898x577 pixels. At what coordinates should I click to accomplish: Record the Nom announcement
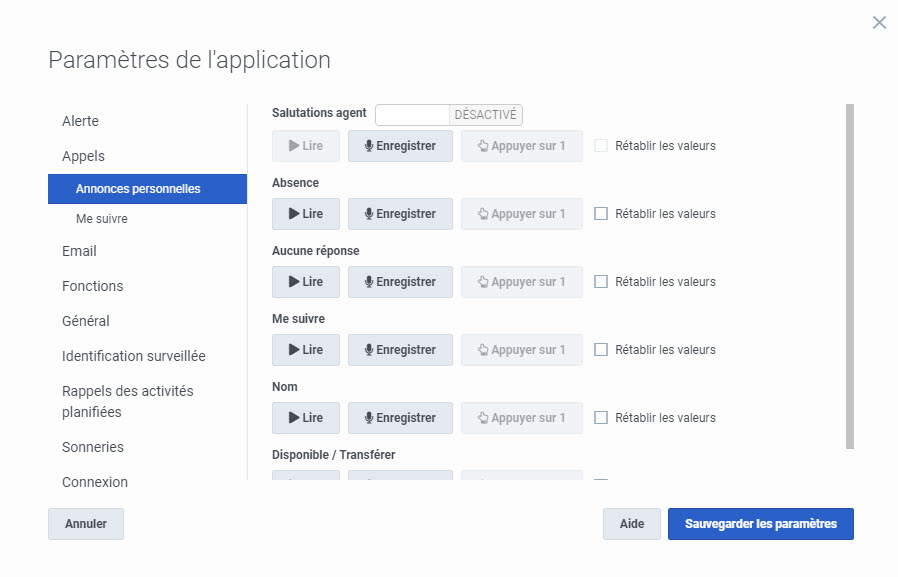400,418
